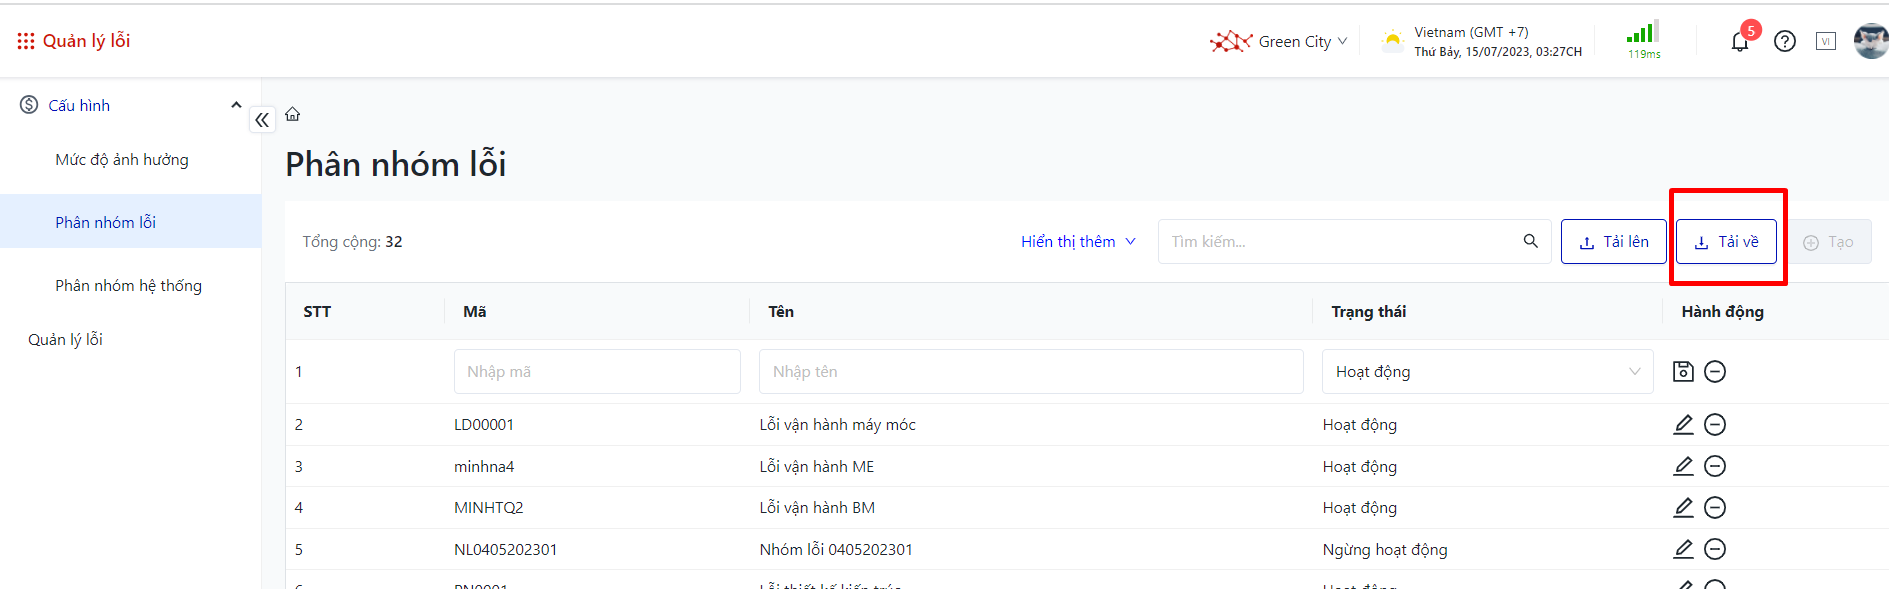Open the user avatar profile
This screenshot has height=589, width=1889.
click(1871, 41)
